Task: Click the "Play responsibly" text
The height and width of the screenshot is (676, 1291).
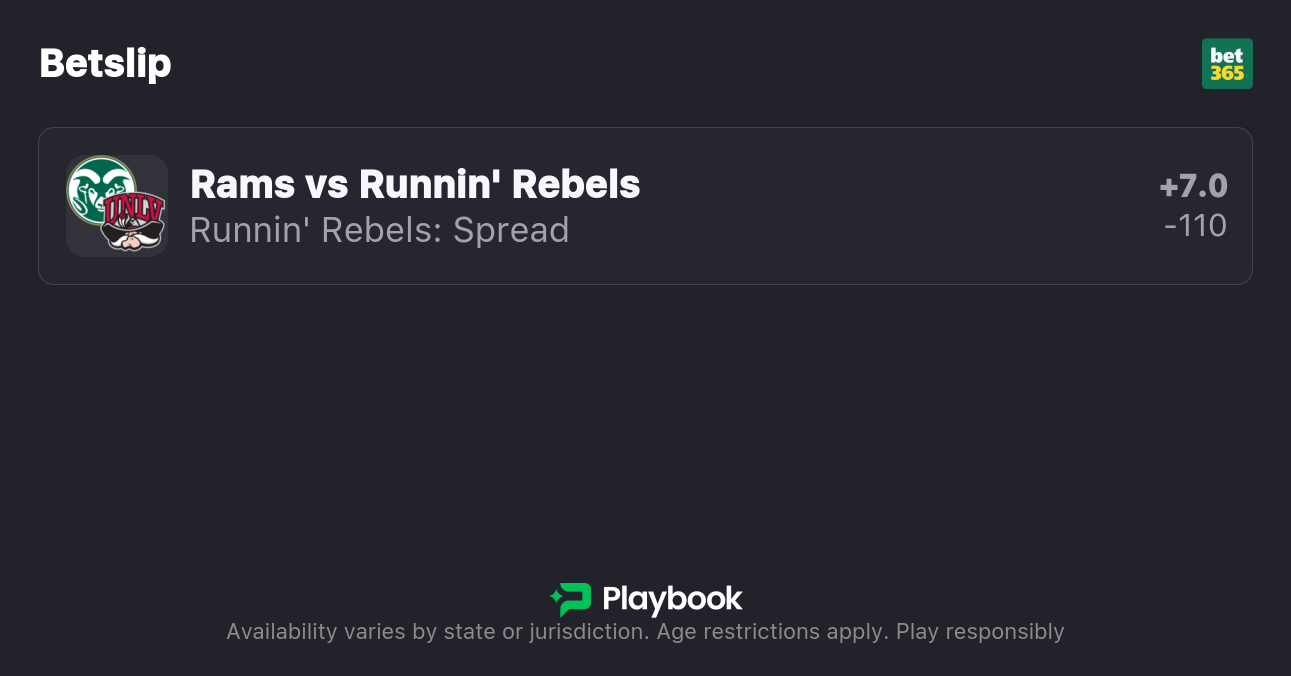Action: (x=980, y=632)
